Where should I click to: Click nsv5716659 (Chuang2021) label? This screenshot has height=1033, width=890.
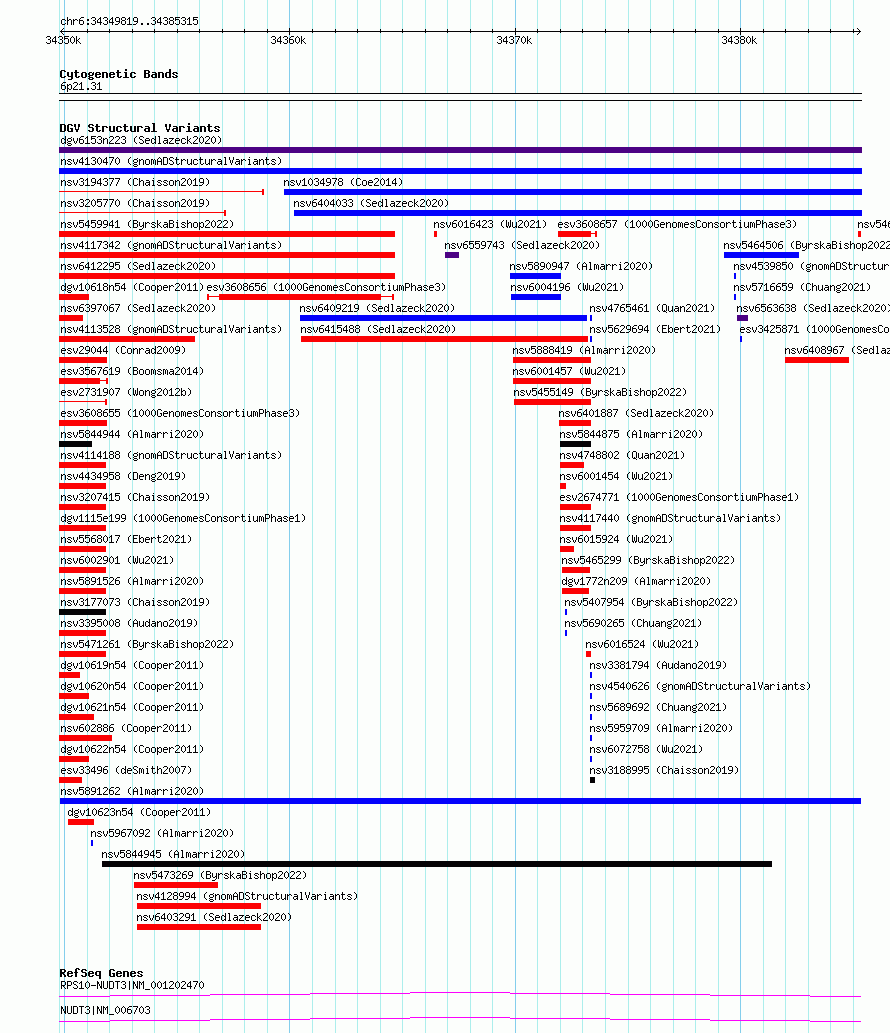tap(802, 288)
